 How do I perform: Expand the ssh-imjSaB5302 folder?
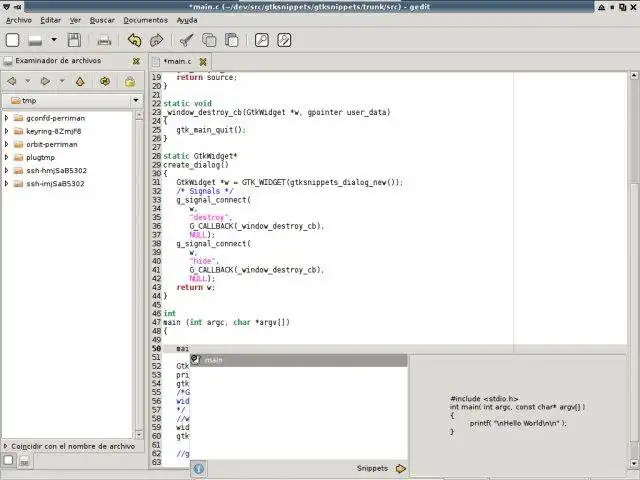coord(6,183)
